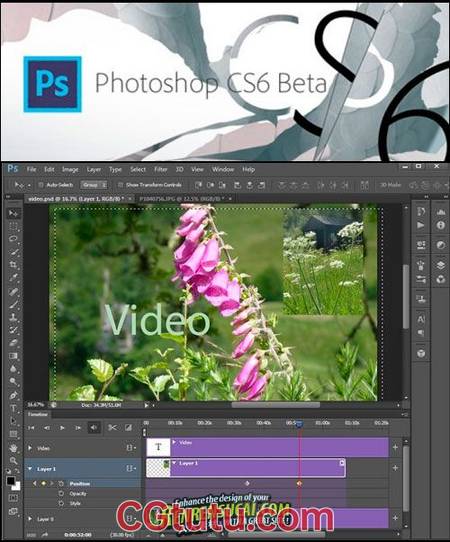Viewport: 450px width, 542px height.
Task: Click the 16.67% zoom level field
Action: 36,405
